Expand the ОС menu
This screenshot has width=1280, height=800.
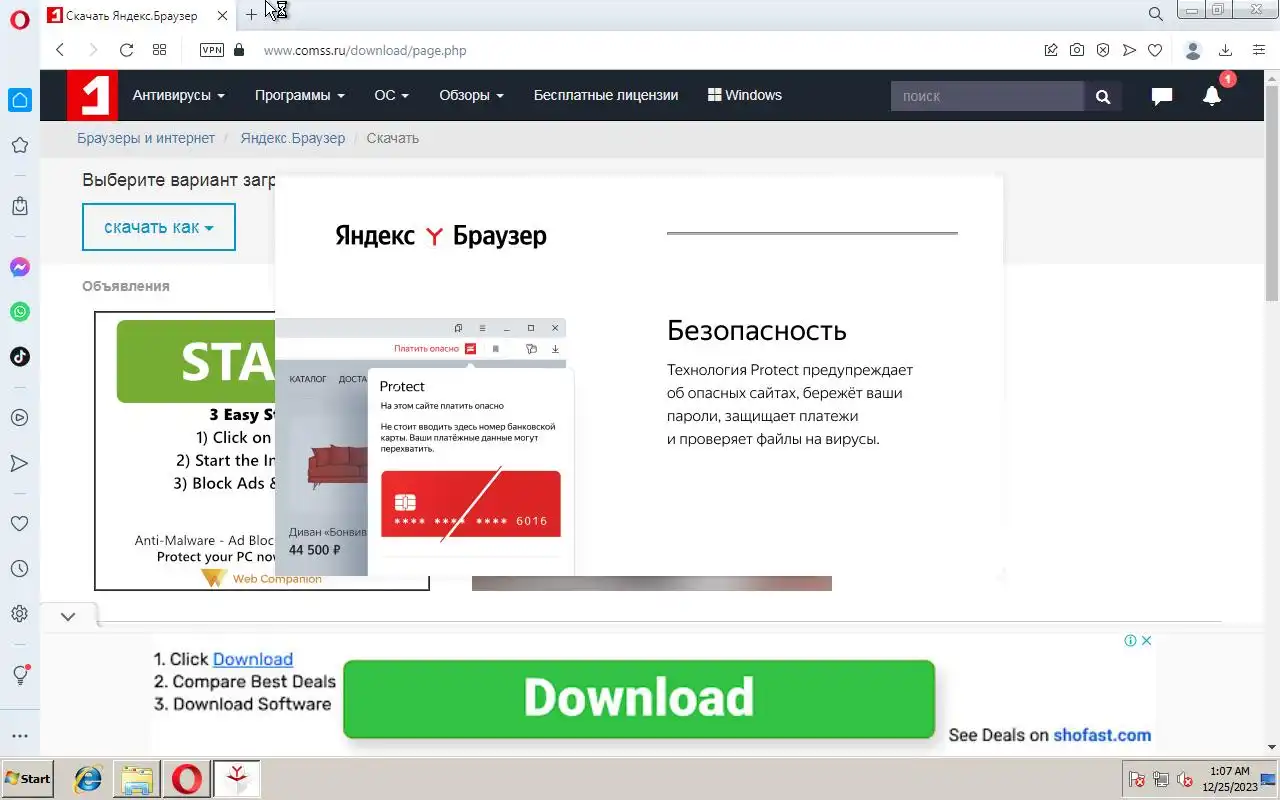tap(391, 96)
